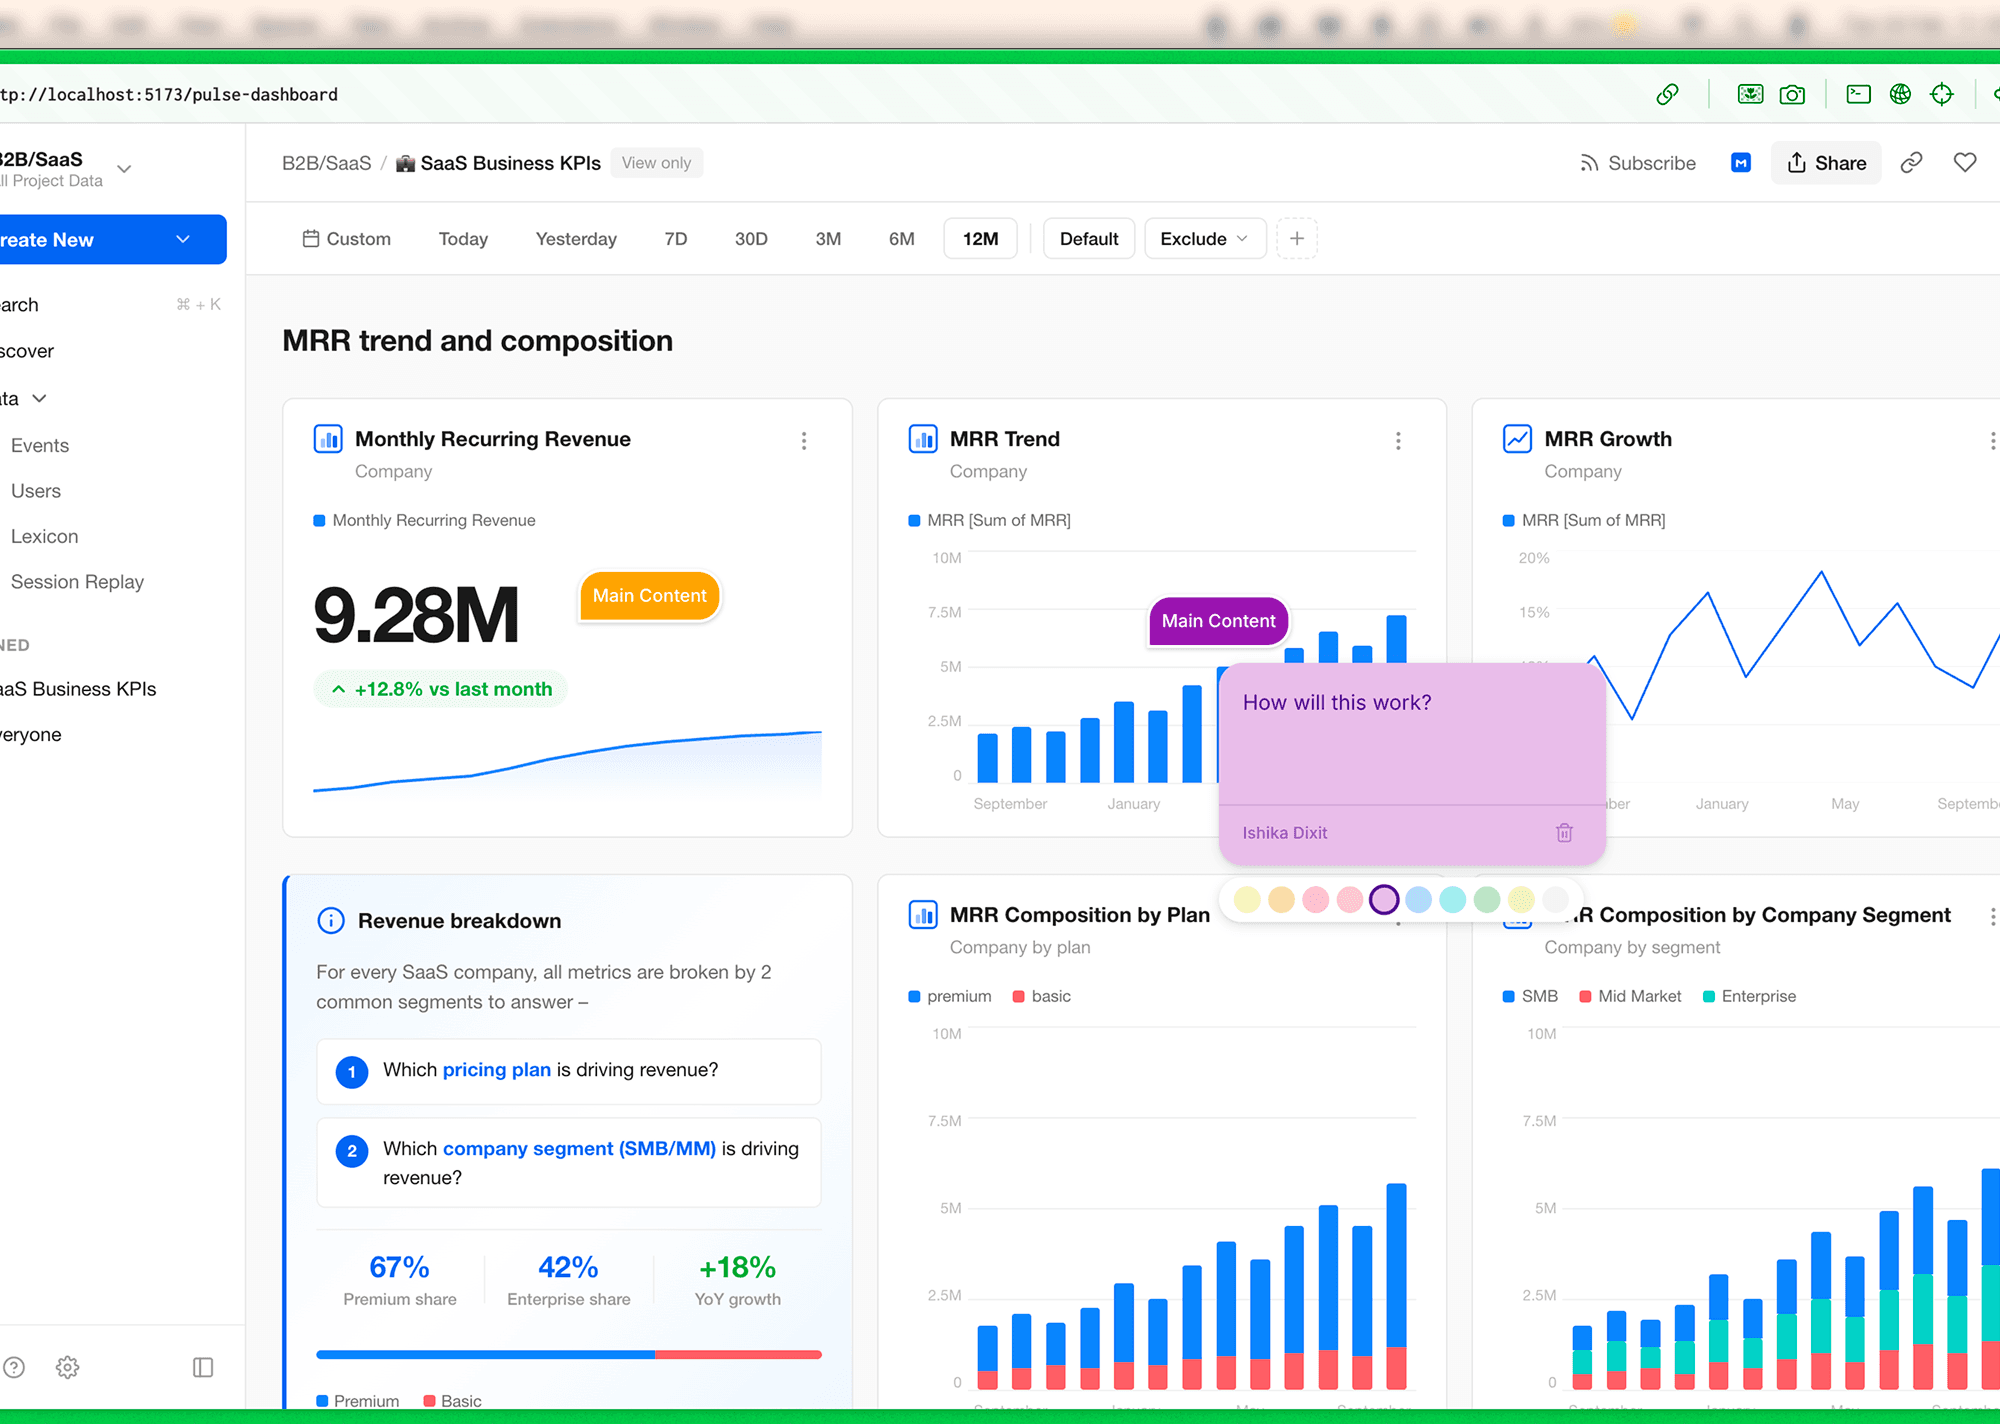Open the Exclude dropdown
This screenshot has width=2000, height=1424.
pyautogui.click(x=1204, y=239)
